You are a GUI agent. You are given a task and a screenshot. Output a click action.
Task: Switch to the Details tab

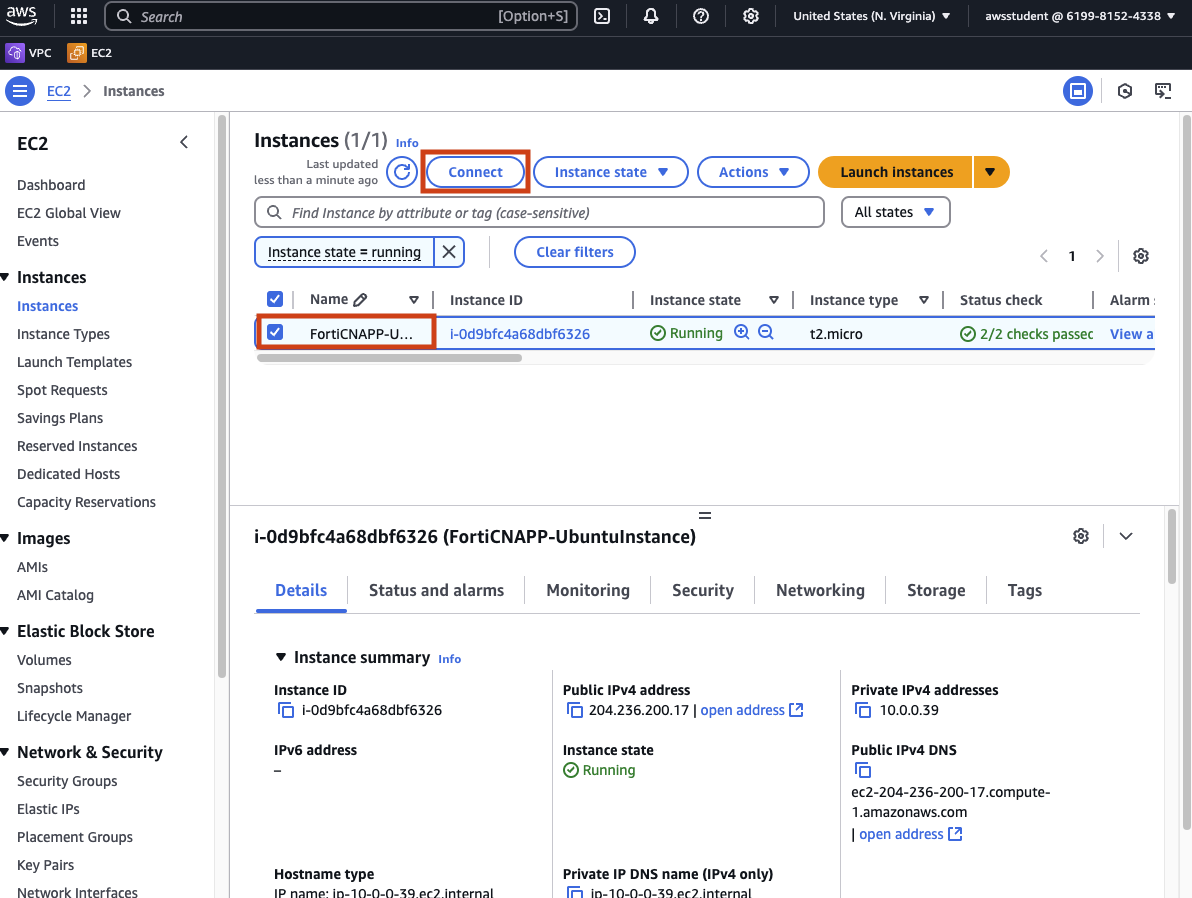pyautogui.click(x=301, y=590)
